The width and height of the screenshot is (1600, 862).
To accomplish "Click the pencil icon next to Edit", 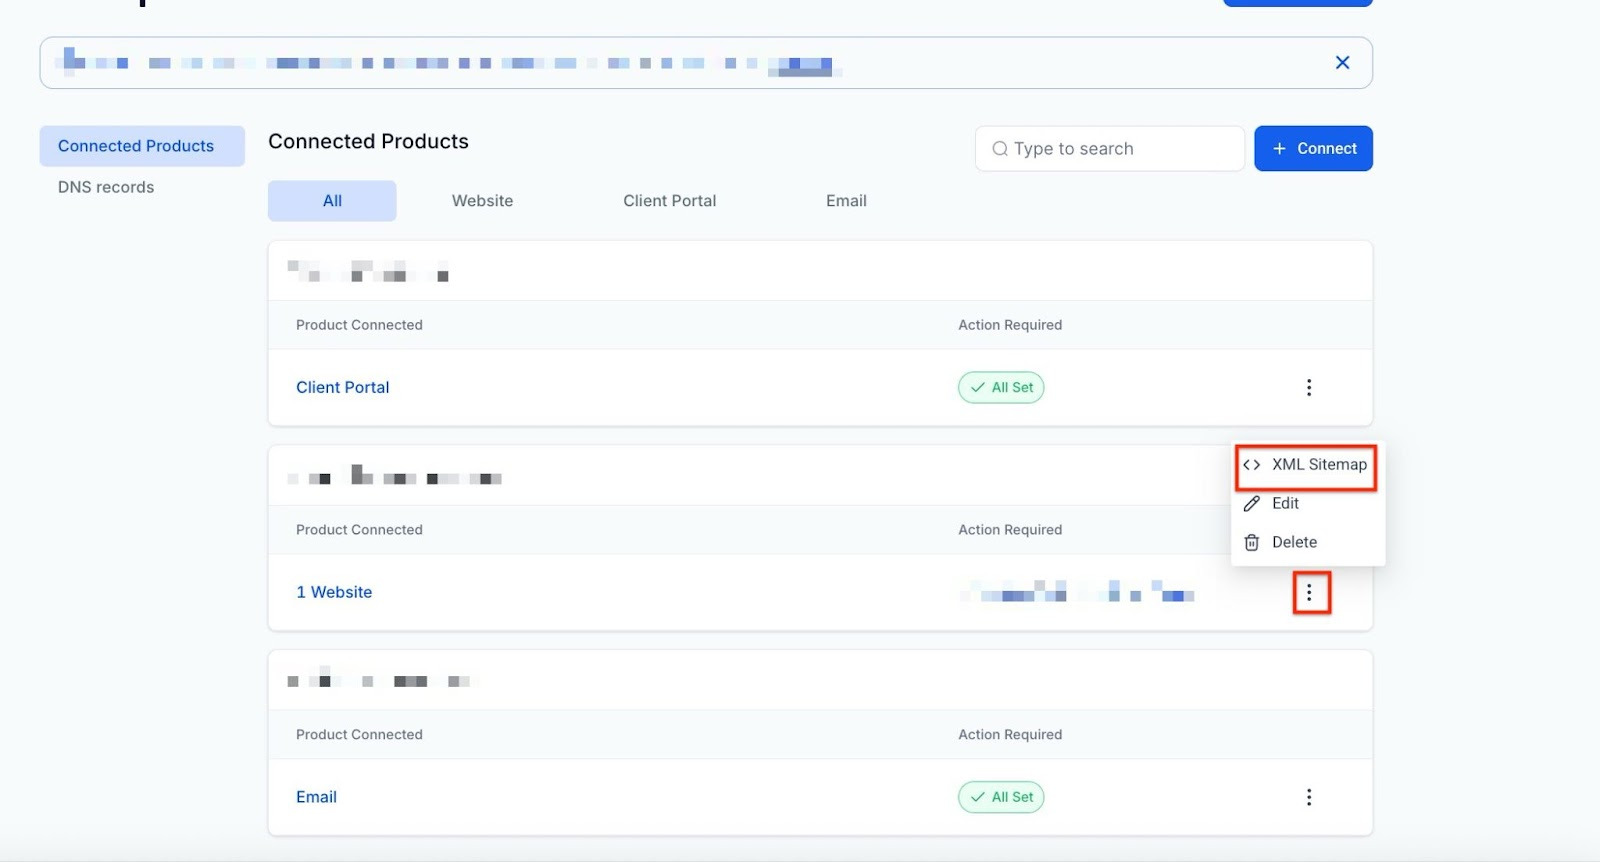I will (x=1251, y=504).
